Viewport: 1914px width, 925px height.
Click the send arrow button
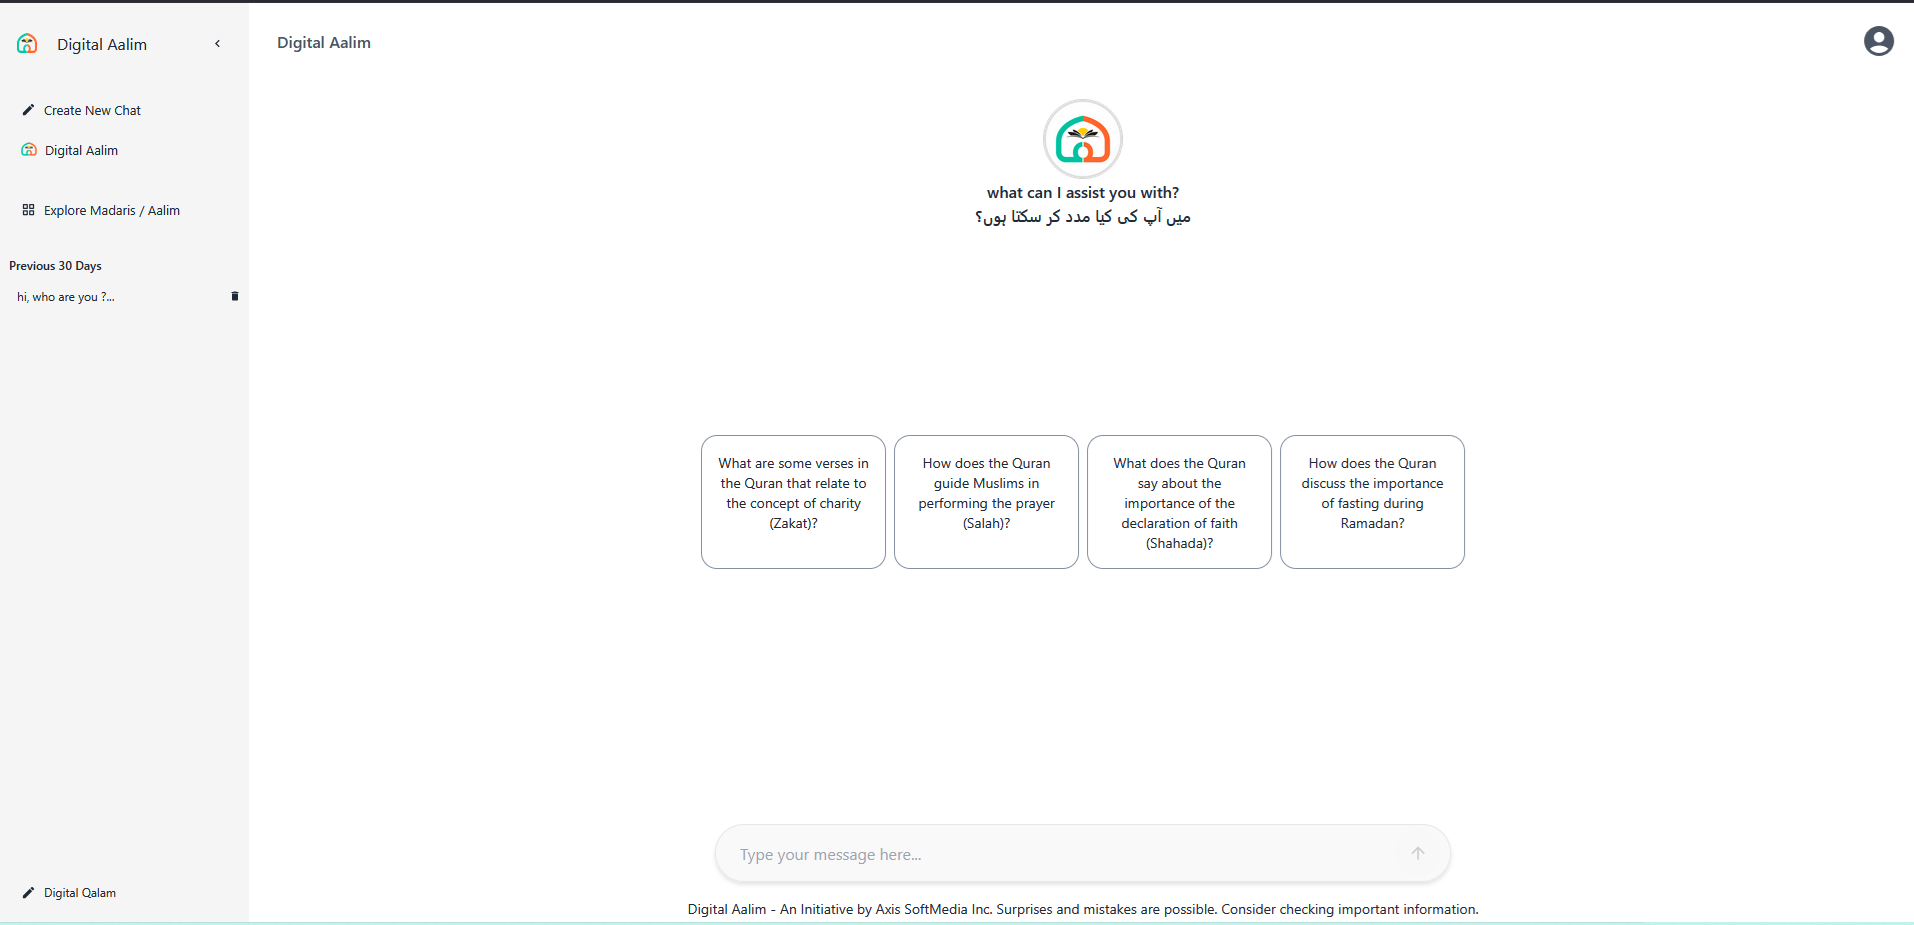(1417, 853)
